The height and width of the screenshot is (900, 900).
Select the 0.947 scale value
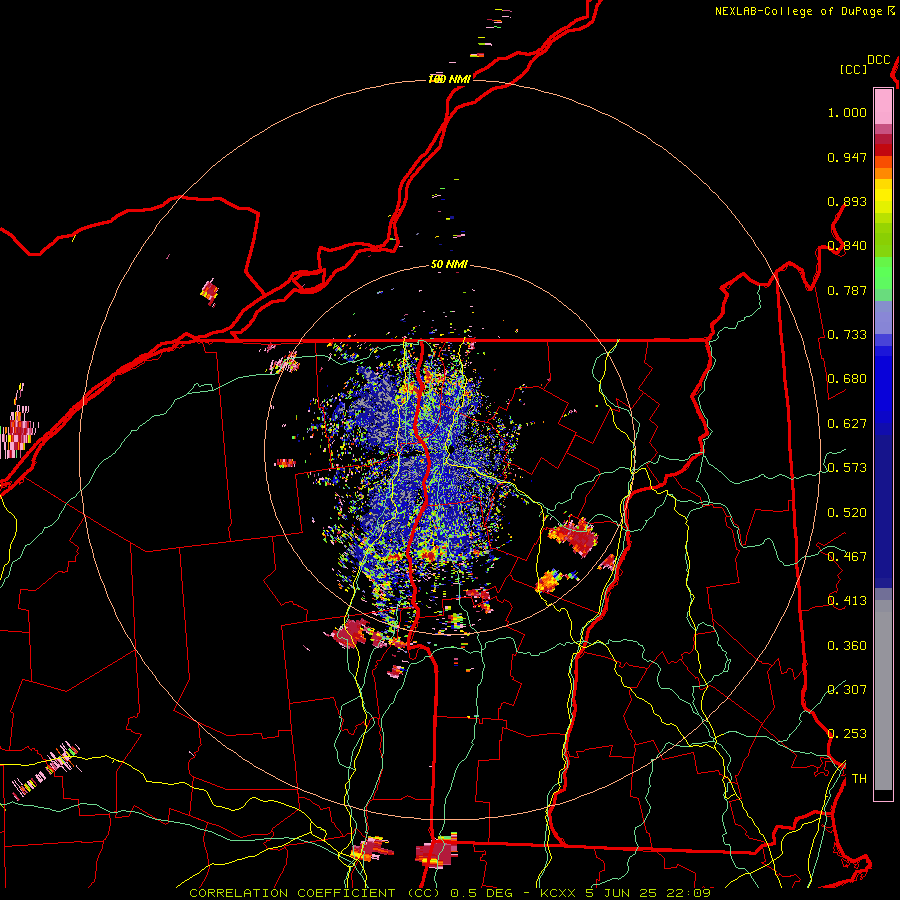click(847, 157)
